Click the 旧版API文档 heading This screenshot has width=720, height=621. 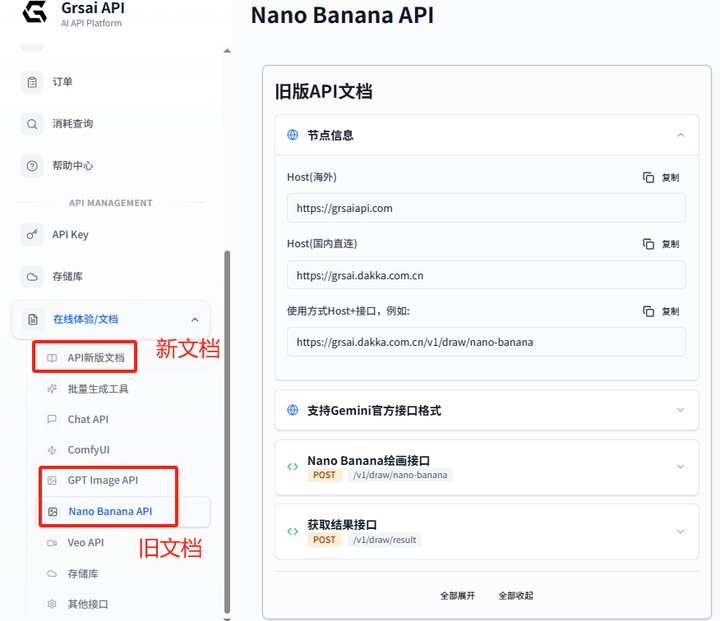click(x=323, y=91)
